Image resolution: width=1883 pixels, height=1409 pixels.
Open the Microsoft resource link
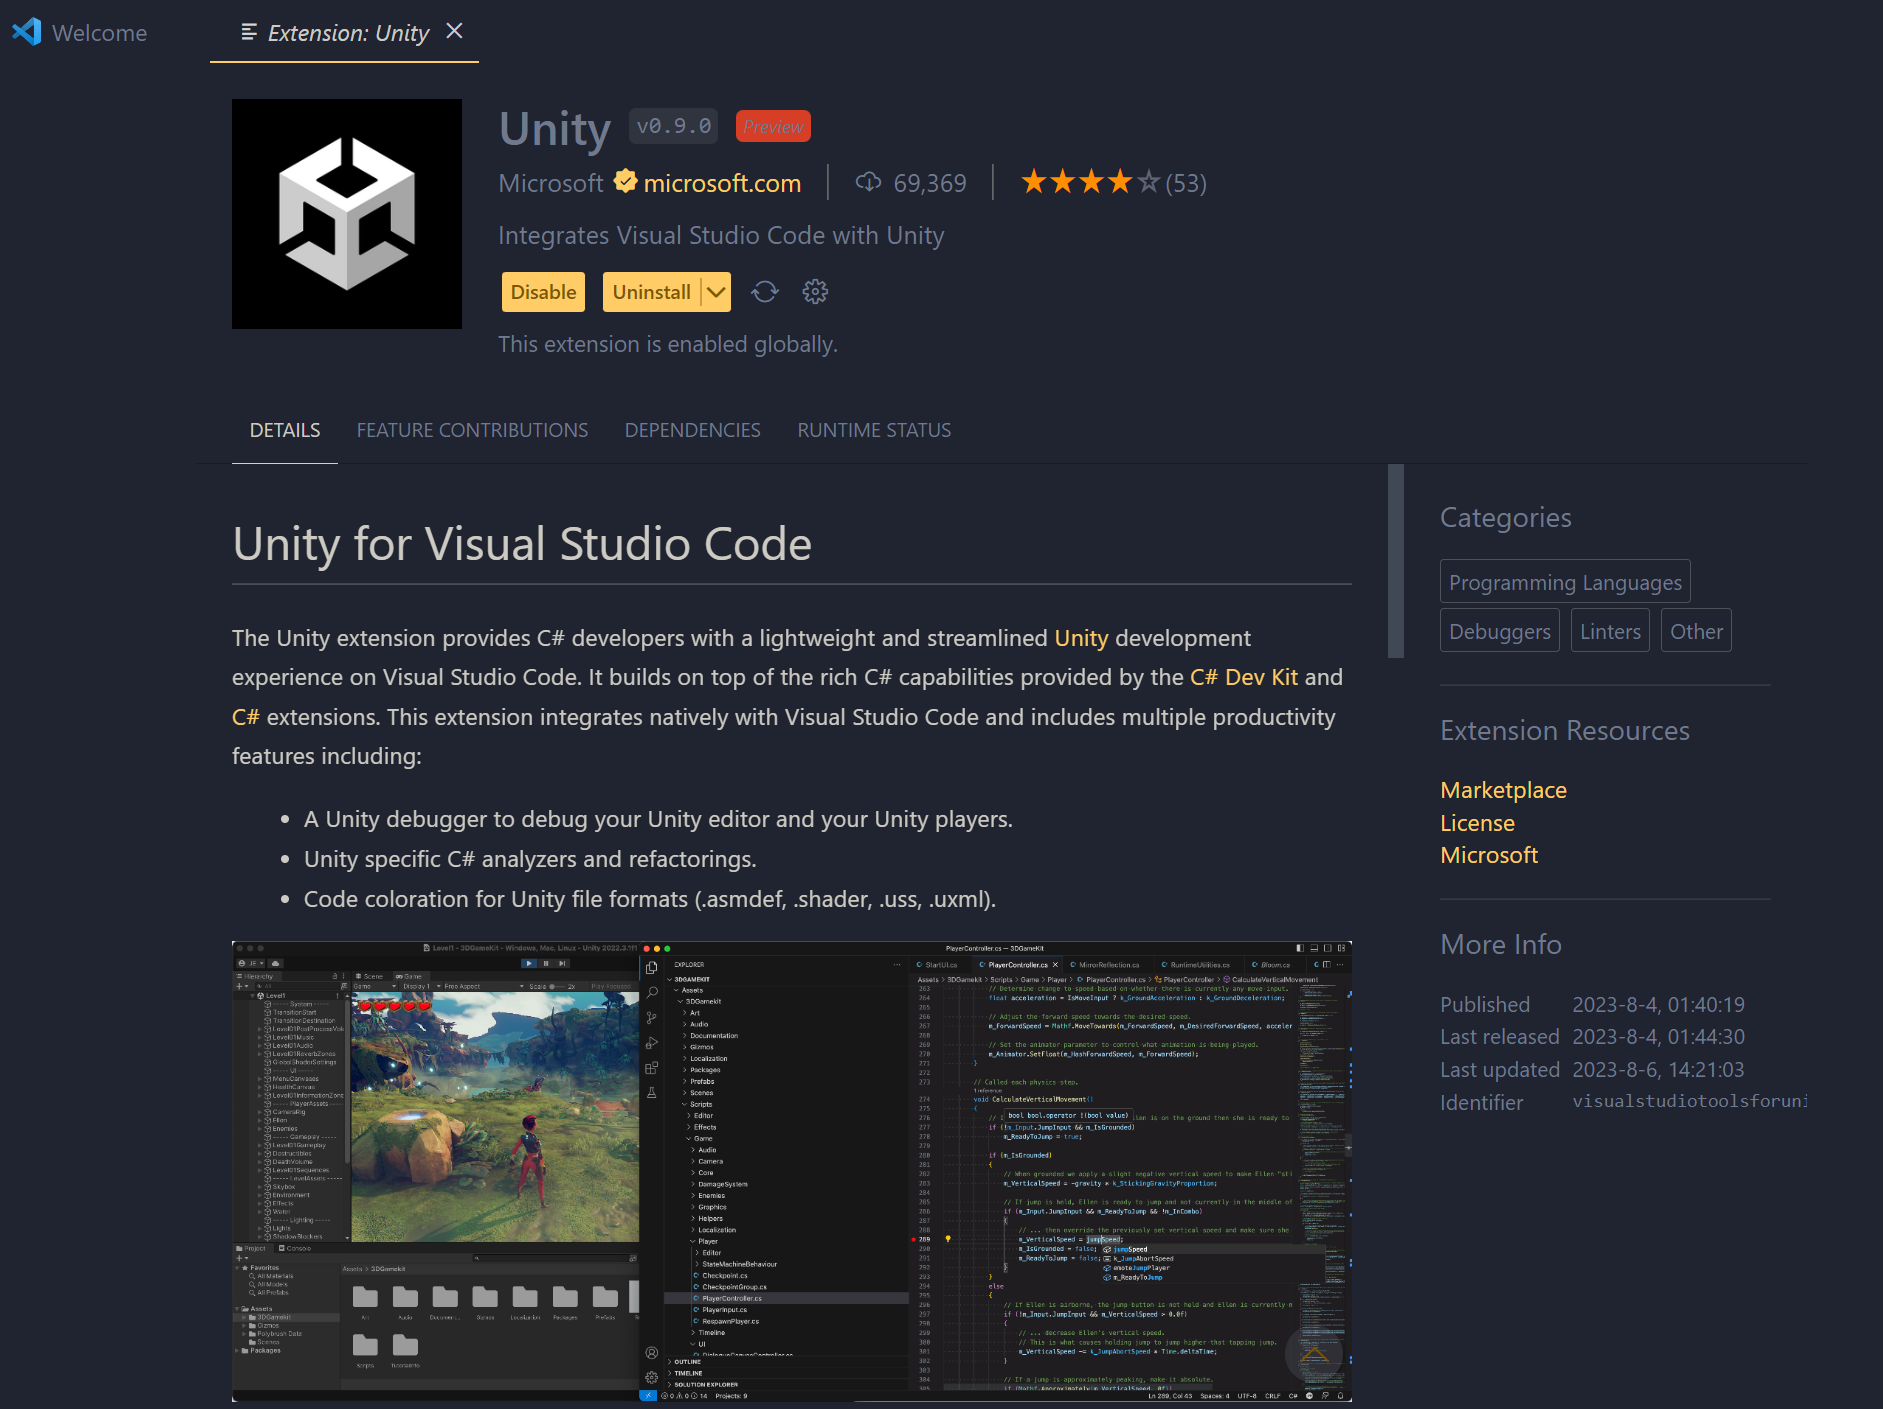click(x=1489, y=855)
